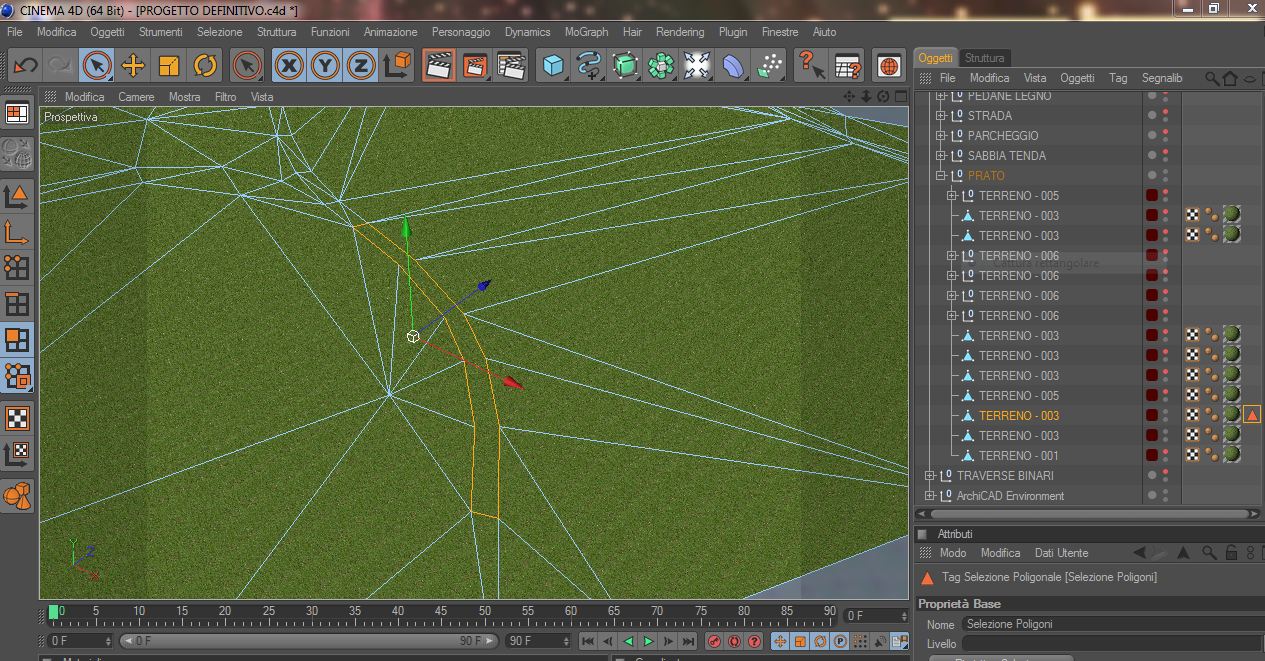Click layer color swatch of TERRENO - 005
This screenshot has height=661, width=1265.
(x=1152, y=196)
